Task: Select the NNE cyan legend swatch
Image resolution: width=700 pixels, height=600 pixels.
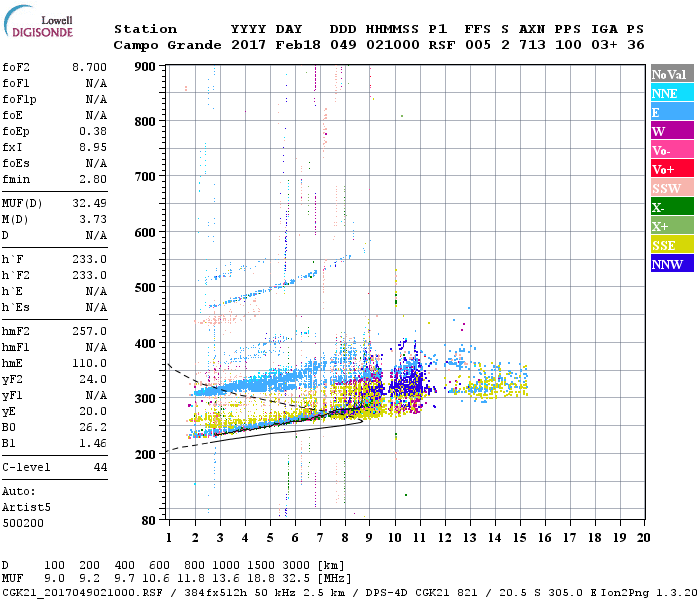Action: click(x=672, y=92)
